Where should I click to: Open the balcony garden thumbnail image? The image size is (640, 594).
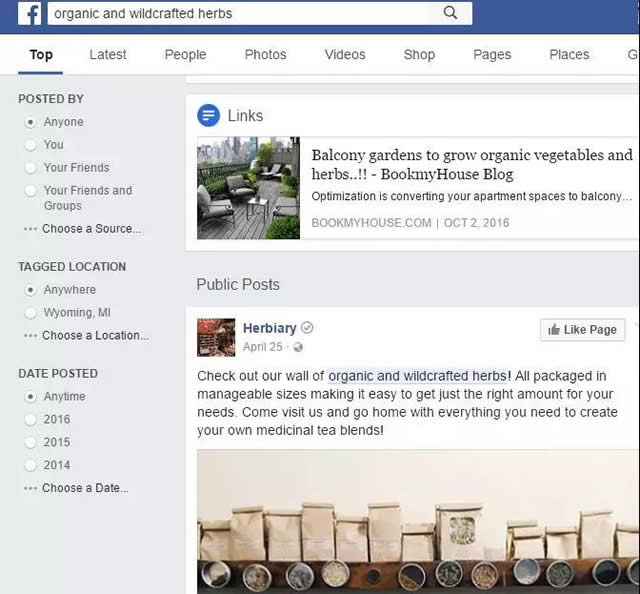[248, 188]
